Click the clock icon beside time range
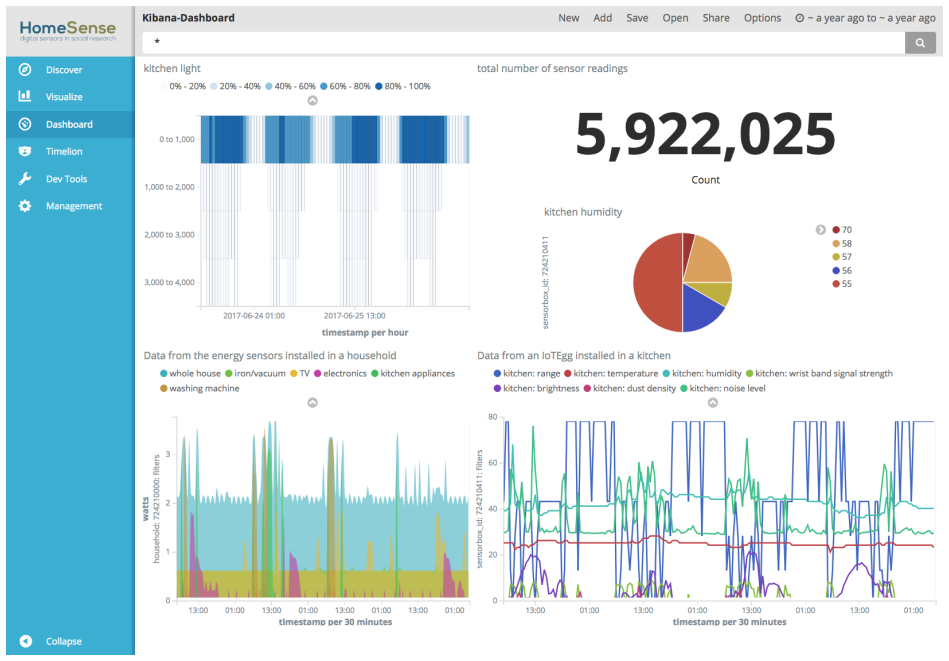The image size is (949, 661). 800,18
